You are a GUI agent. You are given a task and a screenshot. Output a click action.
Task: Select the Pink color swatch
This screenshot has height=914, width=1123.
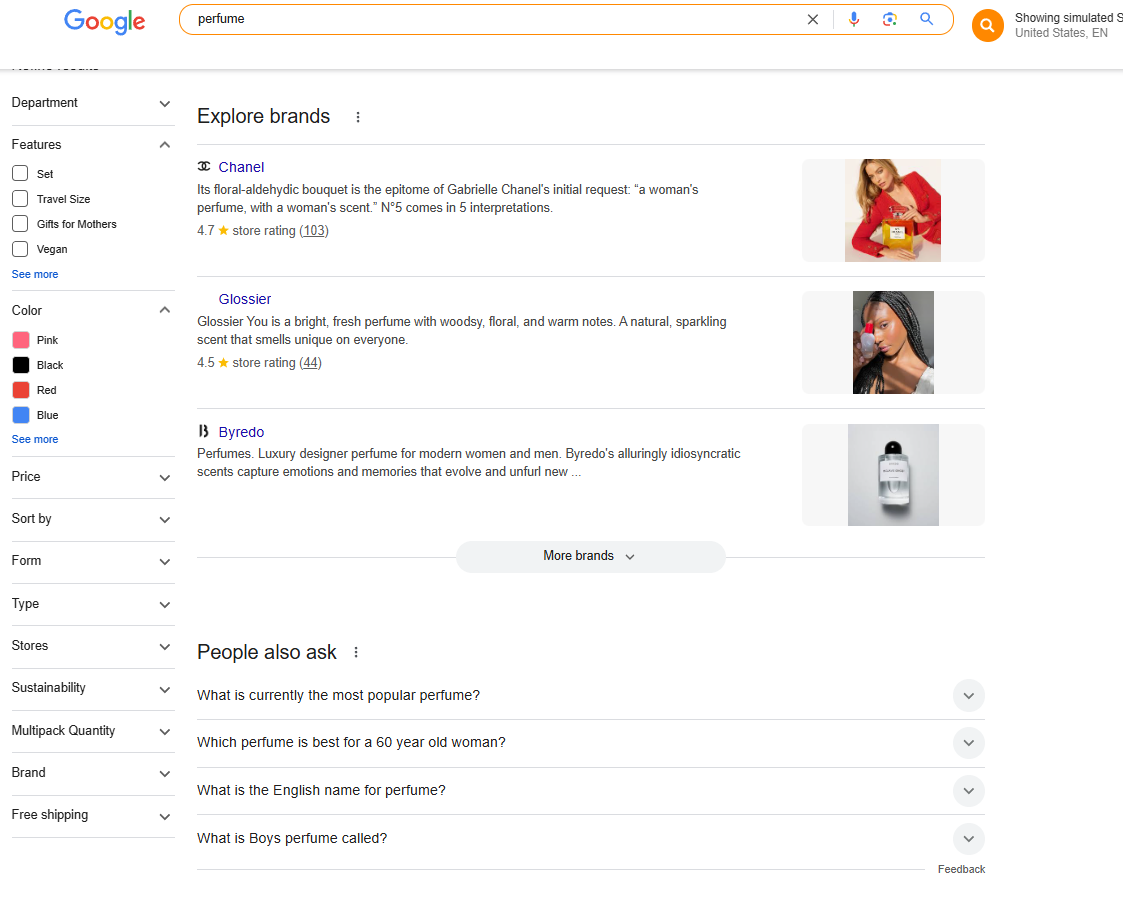(21, 340)
